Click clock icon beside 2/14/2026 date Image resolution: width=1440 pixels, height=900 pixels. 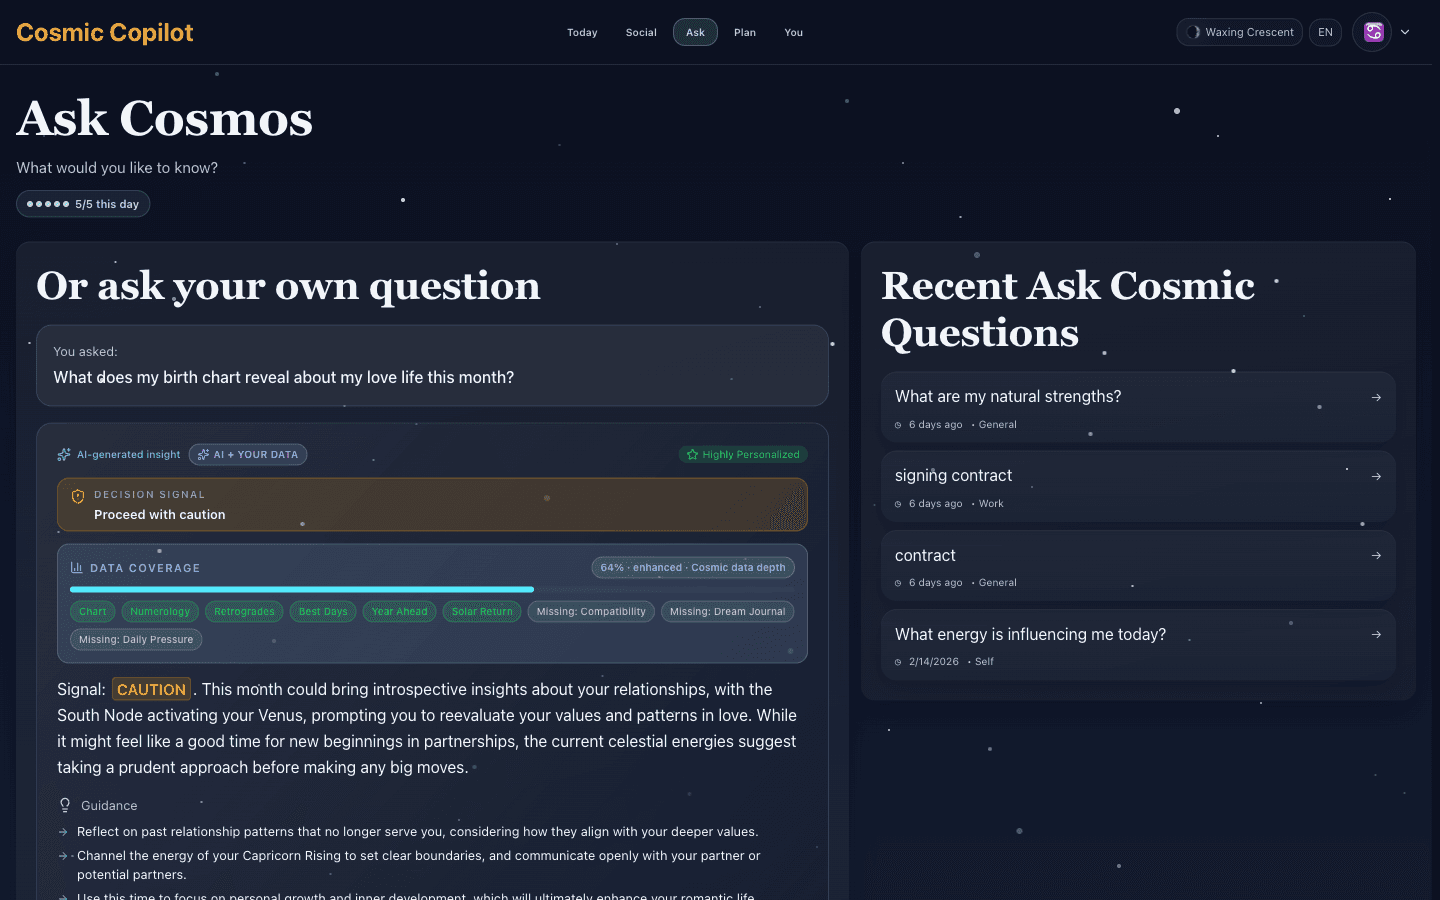(x=898, y=662)
